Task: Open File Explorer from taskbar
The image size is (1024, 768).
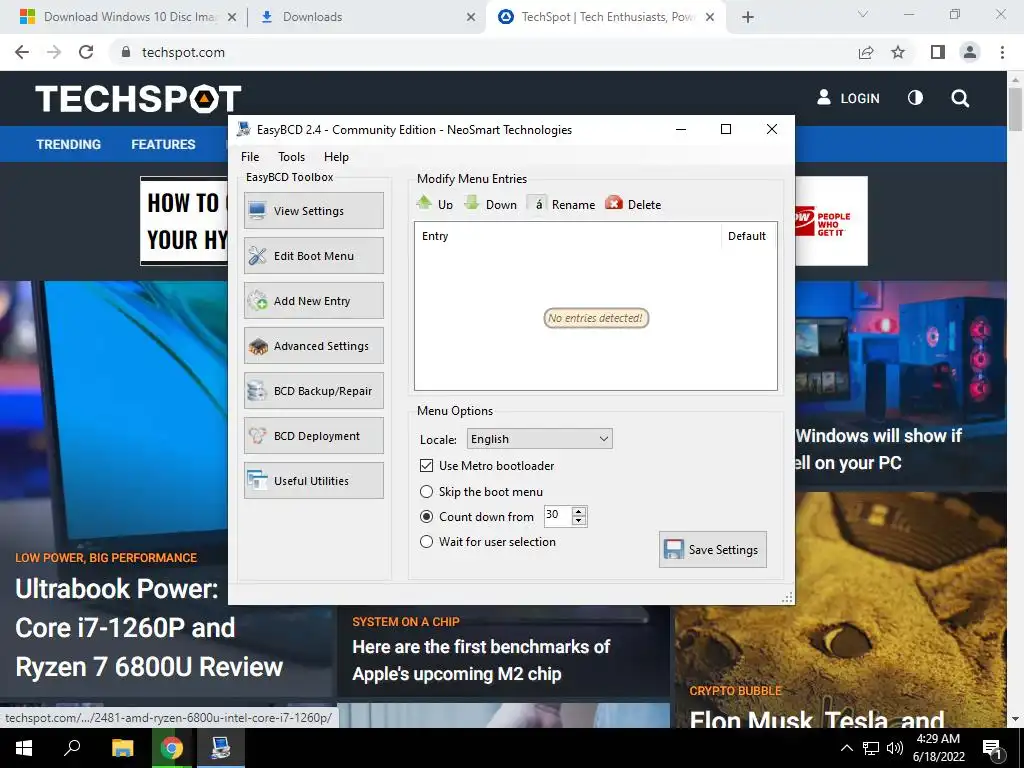Action: click(x=122, y=748)
